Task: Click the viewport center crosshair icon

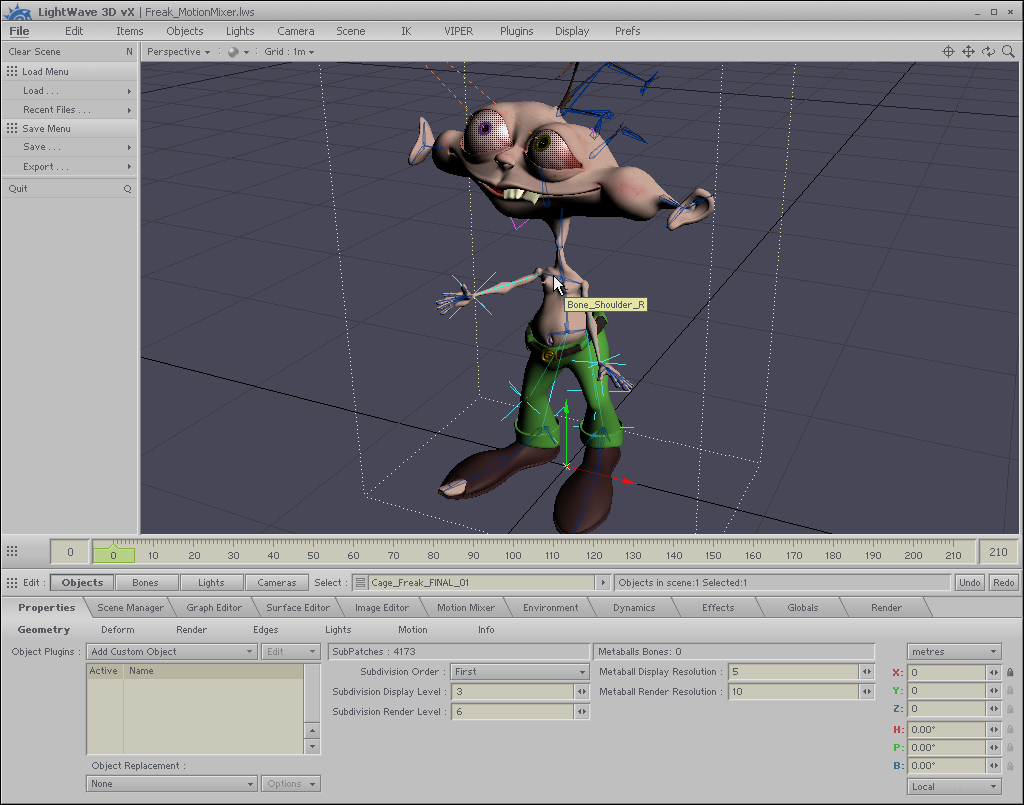Action: point(948,52)
